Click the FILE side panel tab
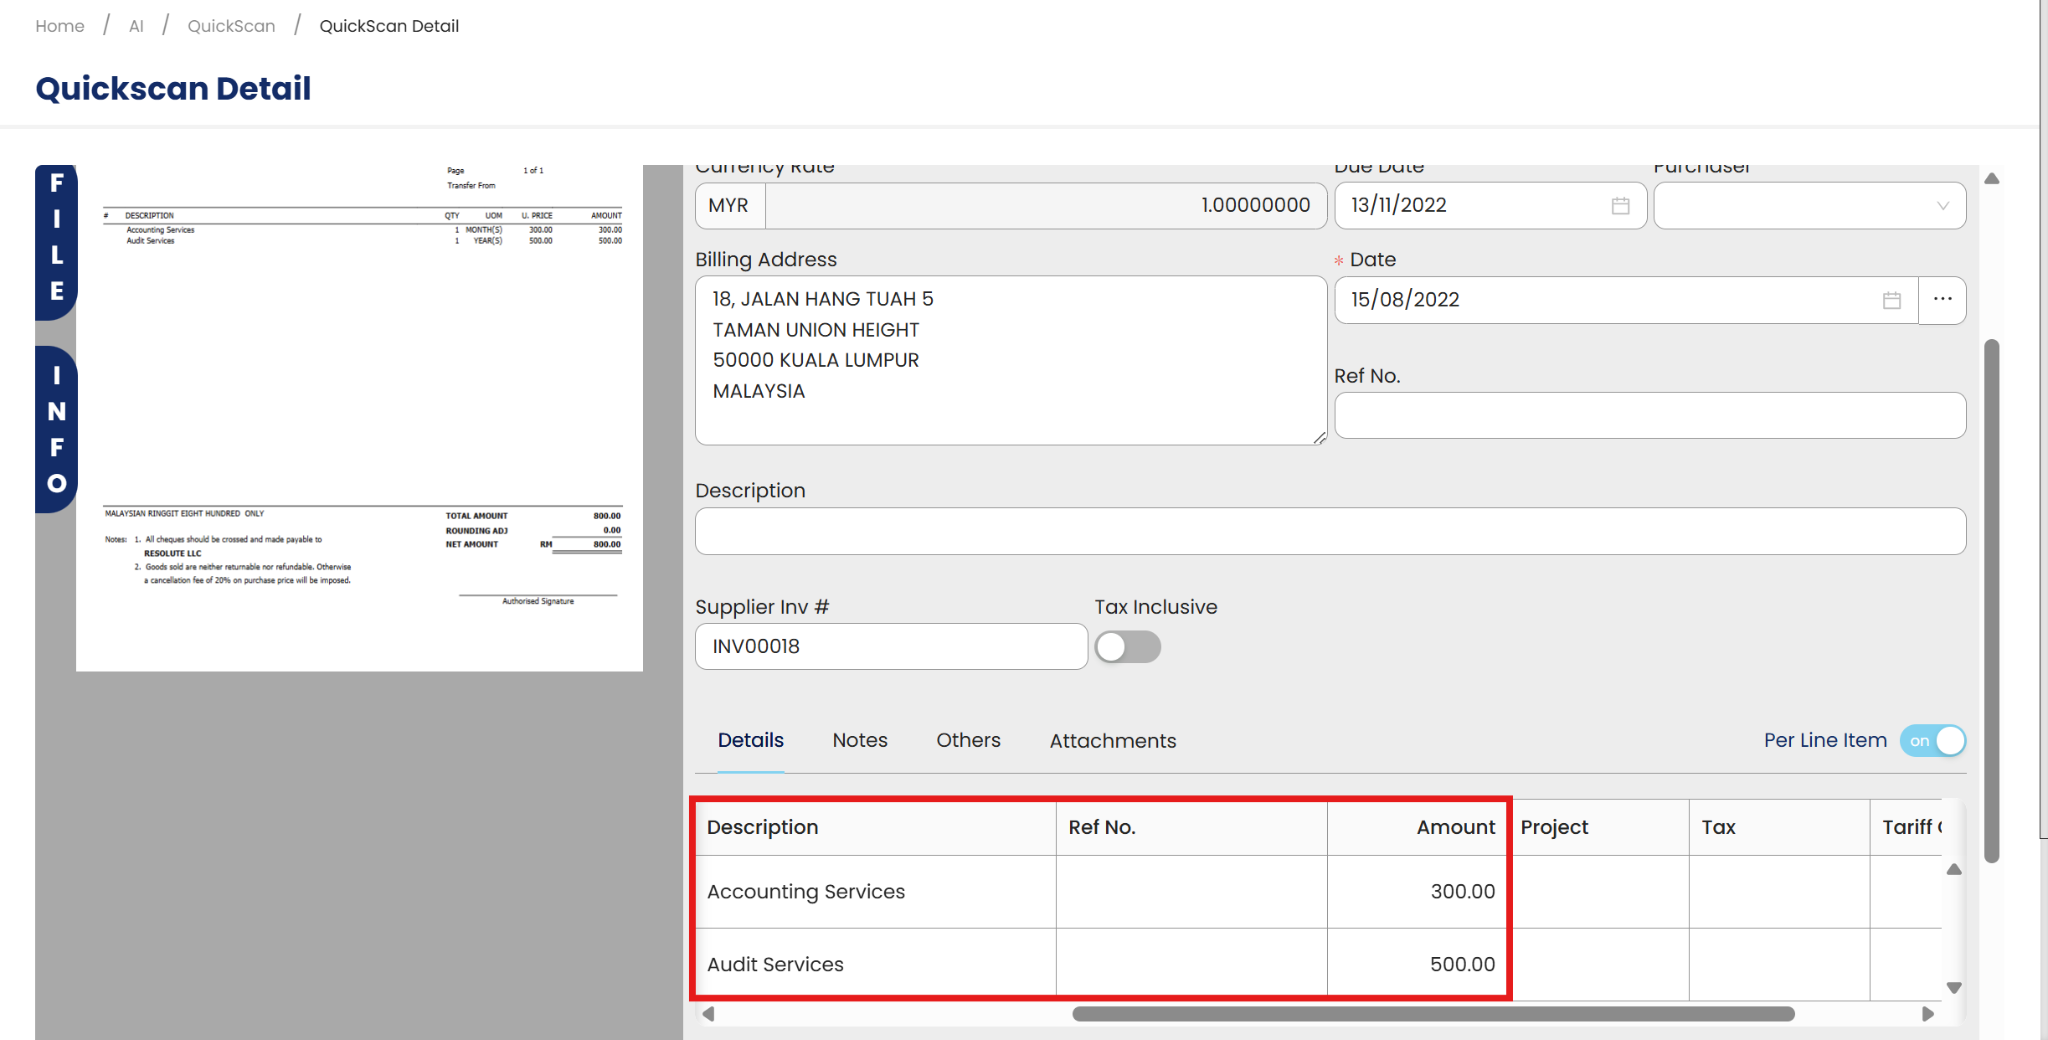Viewport: 2048px width, 1040px height. 56,240
